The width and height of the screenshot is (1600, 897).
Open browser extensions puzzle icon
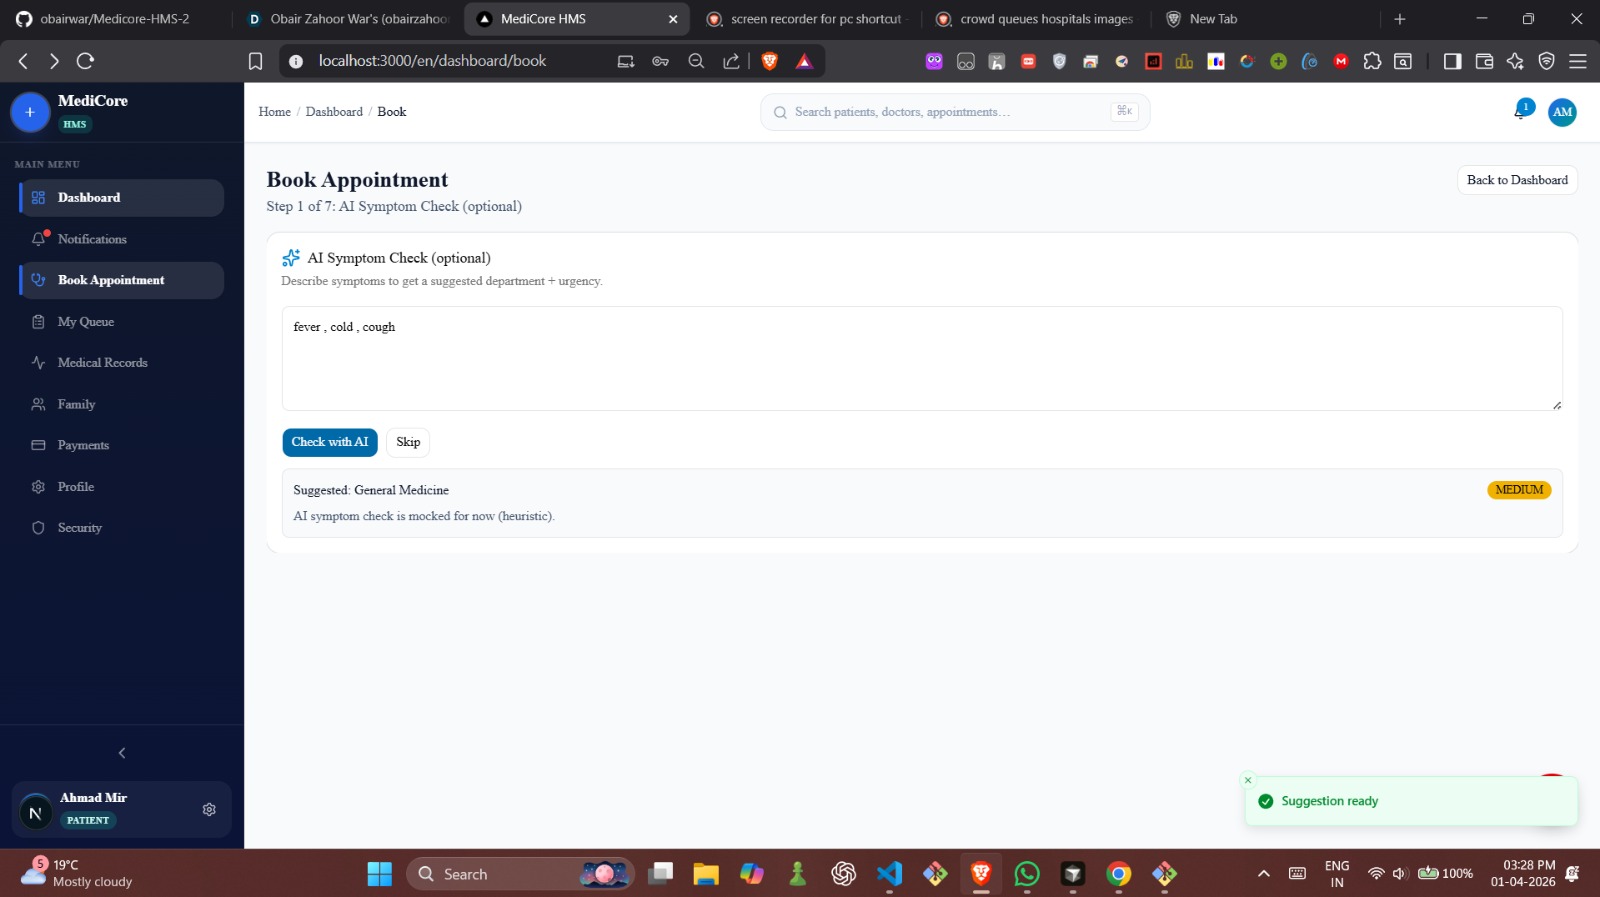pyautogui.click(x=1372, y=61)
